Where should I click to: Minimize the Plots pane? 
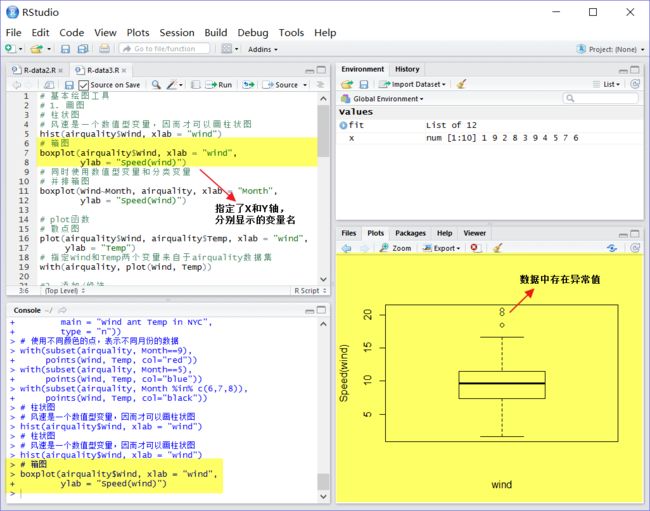click(x=623, y=235)
